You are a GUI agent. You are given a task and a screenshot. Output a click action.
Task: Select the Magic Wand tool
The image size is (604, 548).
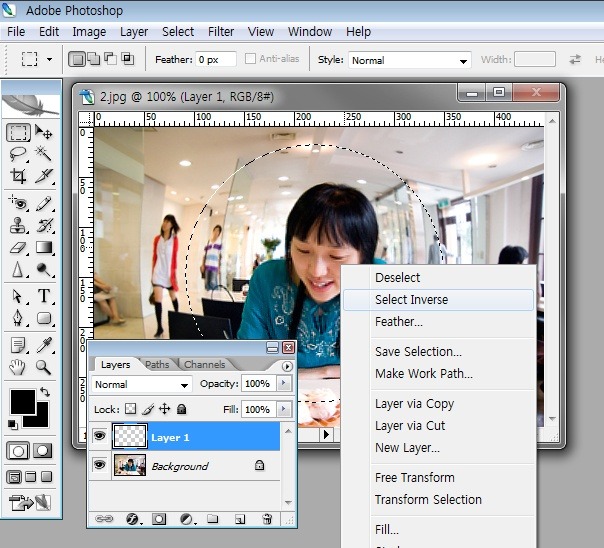(x=44, y=154)
